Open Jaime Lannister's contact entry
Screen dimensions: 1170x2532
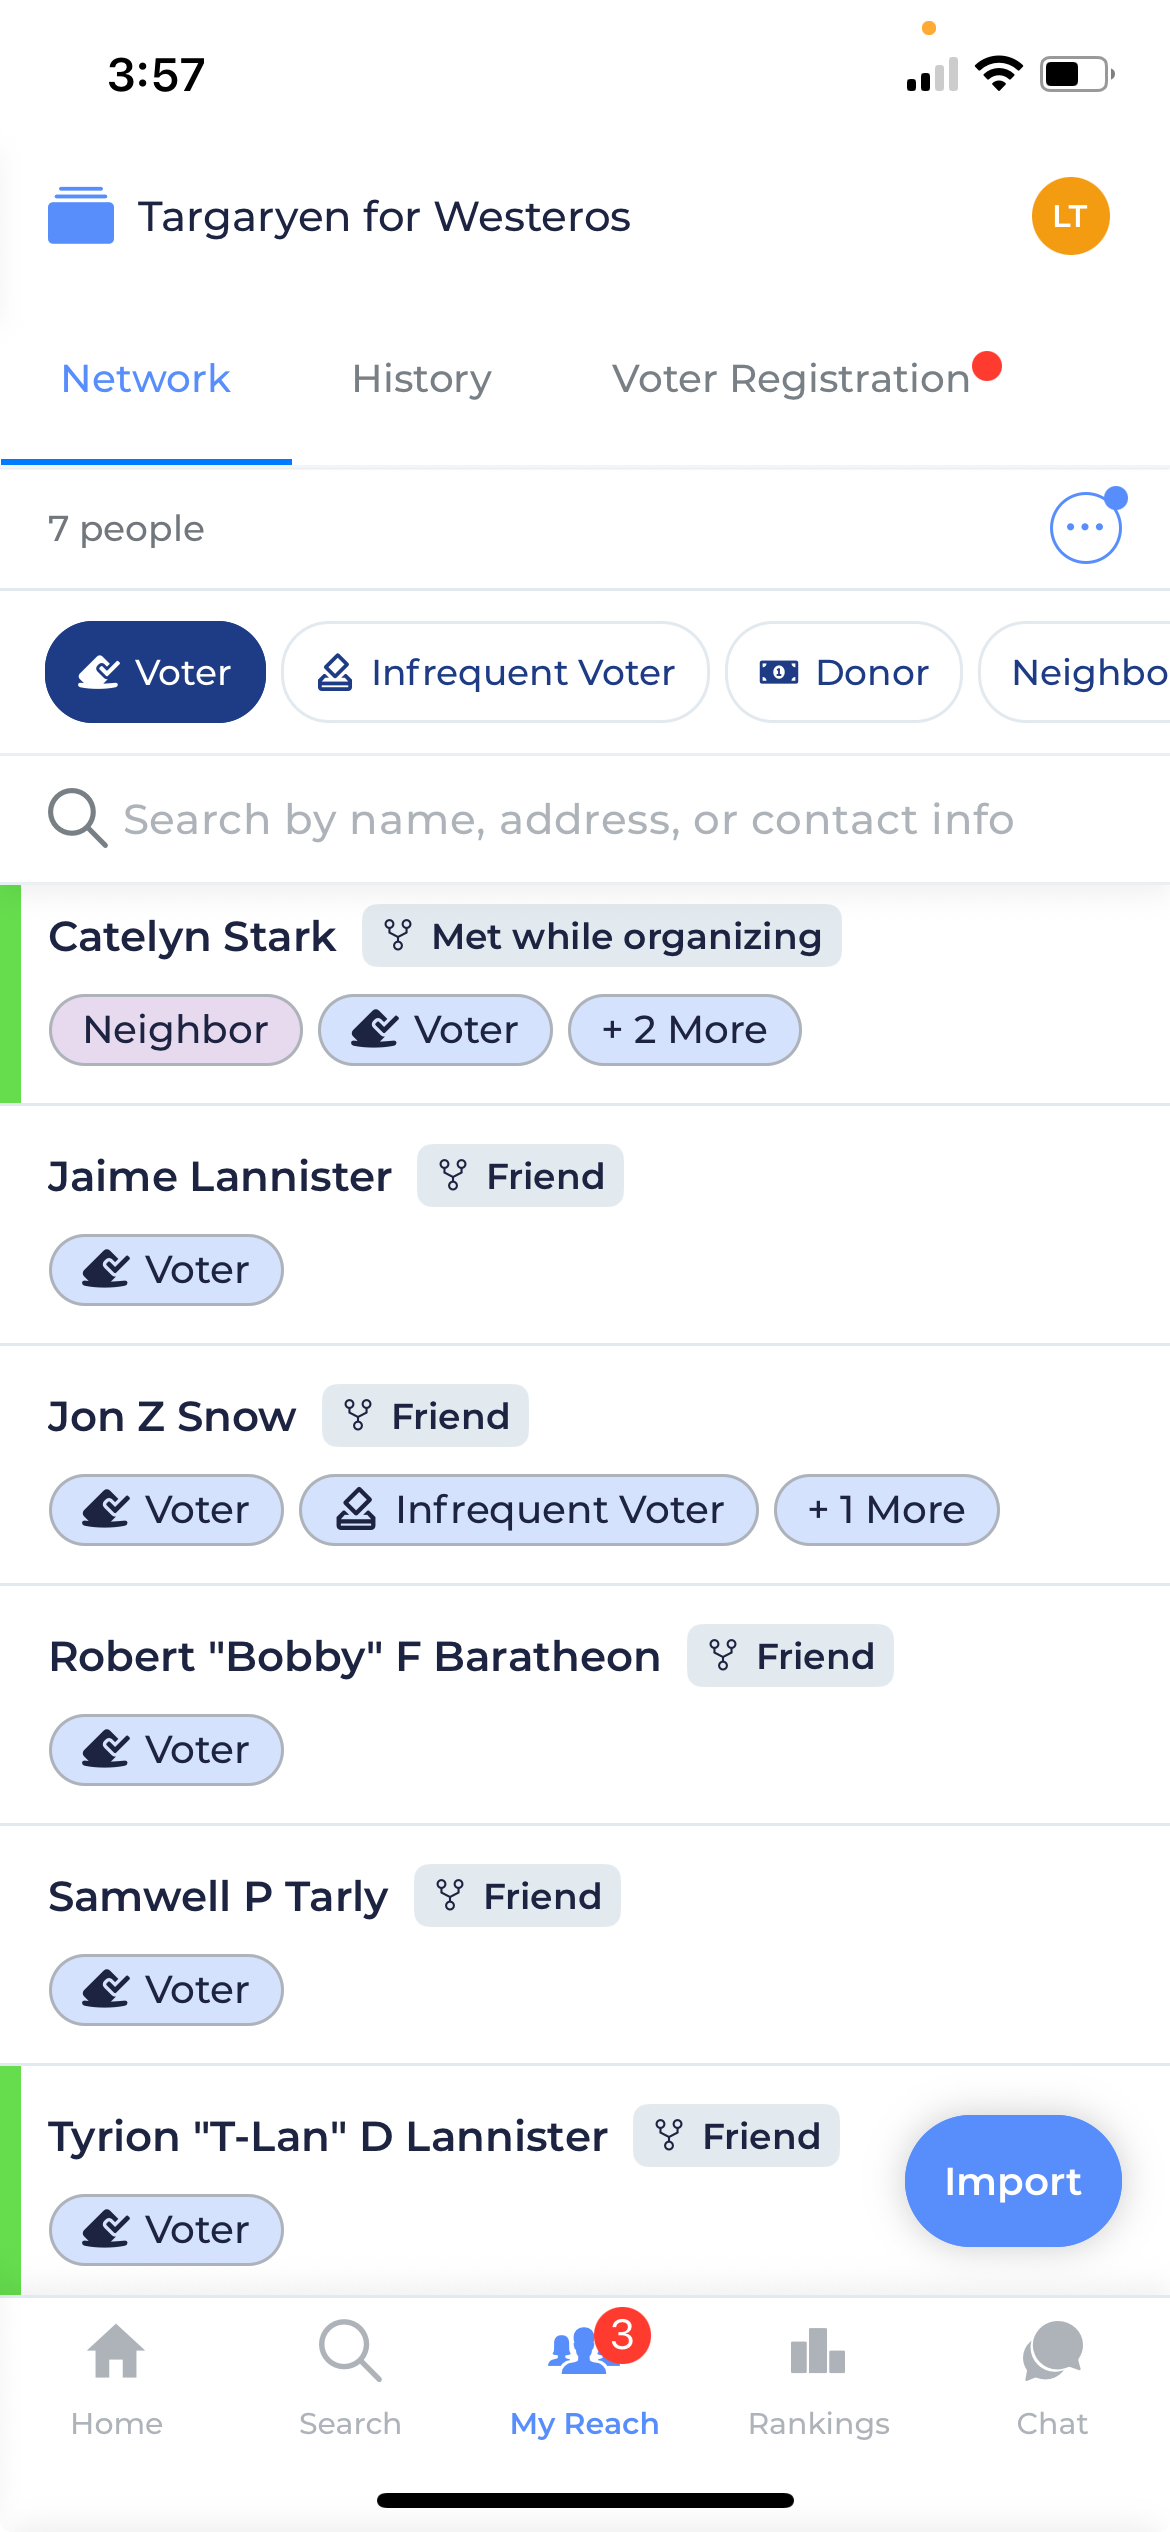[x=219, y=1177]
